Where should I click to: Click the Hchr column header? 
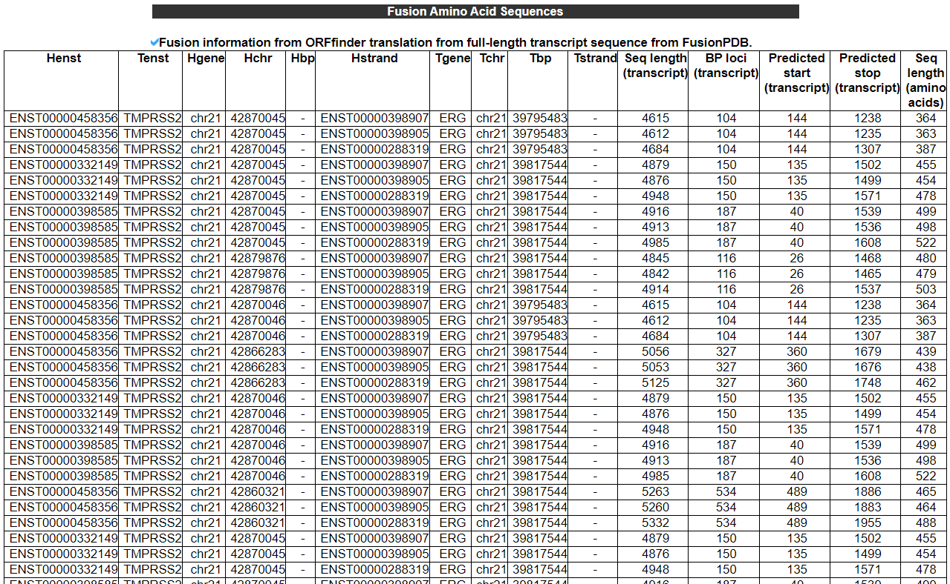[257, 59]
